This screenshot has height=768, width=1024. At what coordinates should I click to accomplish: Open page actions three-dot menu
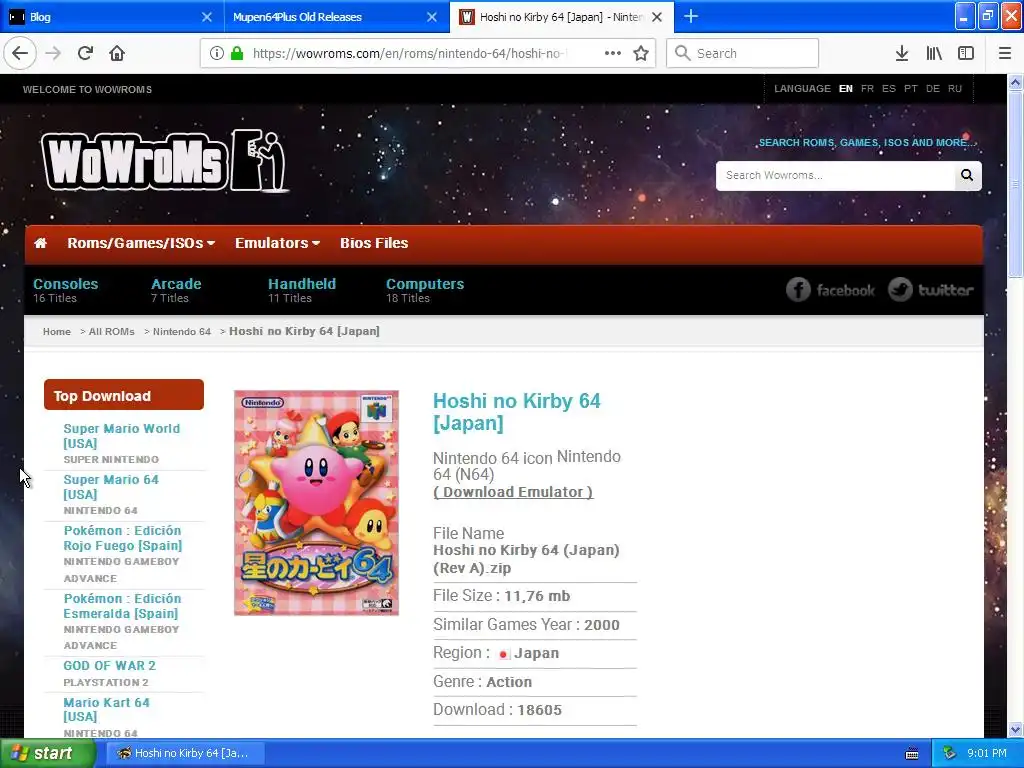coord(613,54)
